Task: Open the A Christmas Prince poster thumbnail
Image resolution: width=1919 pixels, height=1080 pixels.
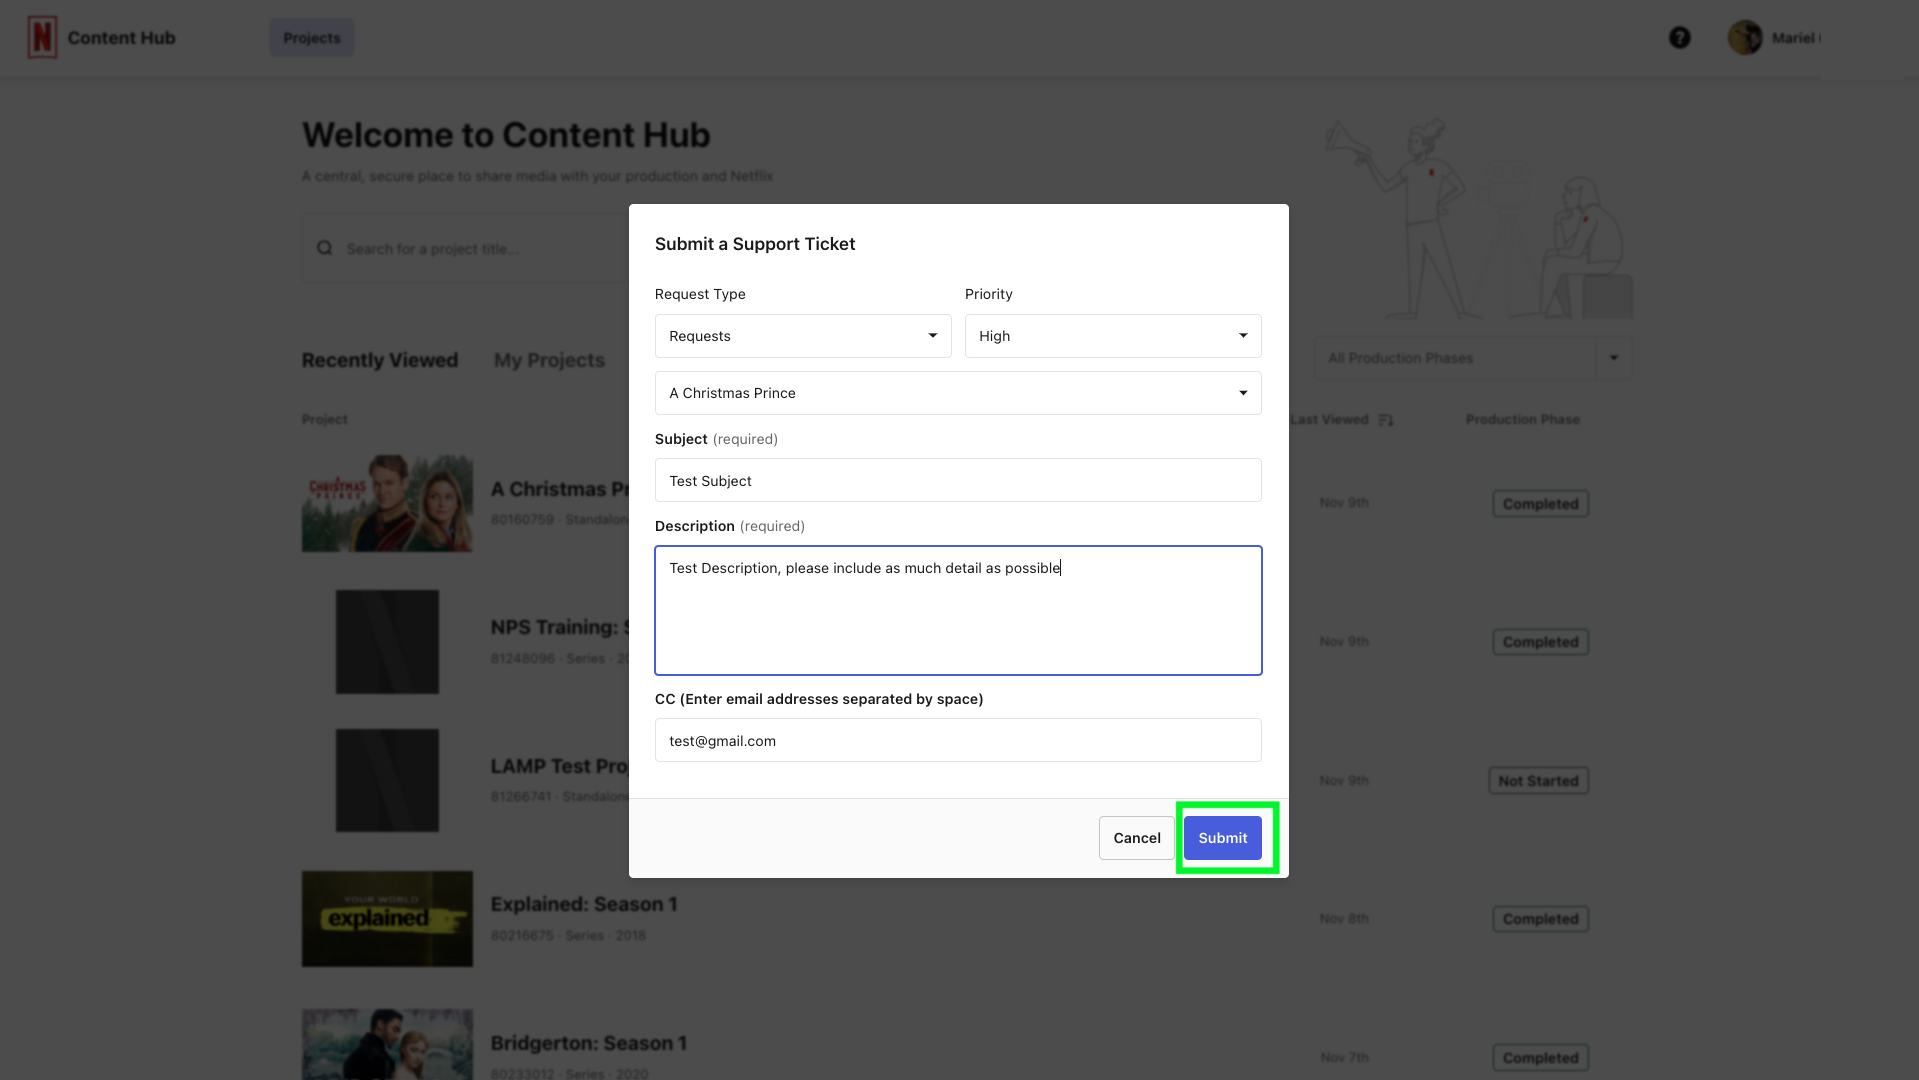Action: coord(387,503)
